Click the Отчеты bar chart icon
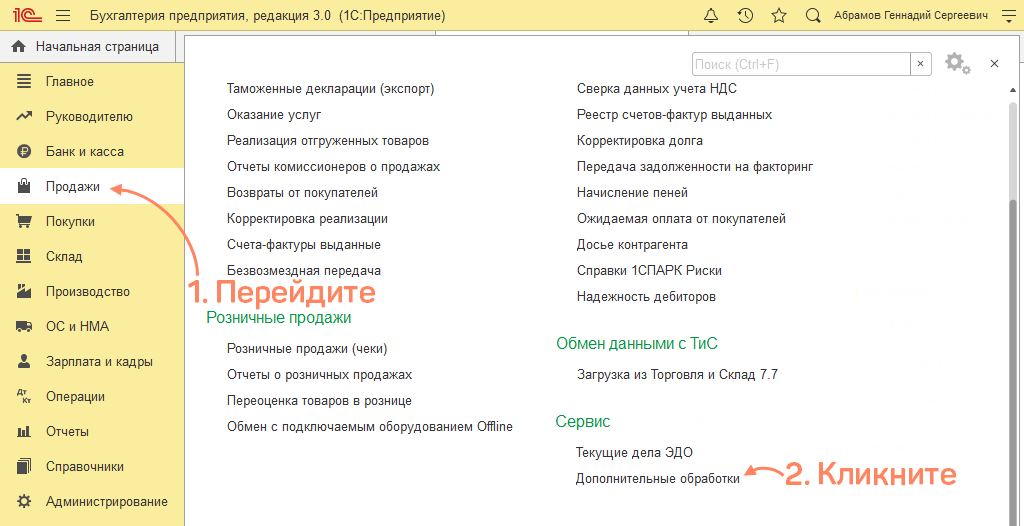Screen dimensions: 1024x526 24,431
